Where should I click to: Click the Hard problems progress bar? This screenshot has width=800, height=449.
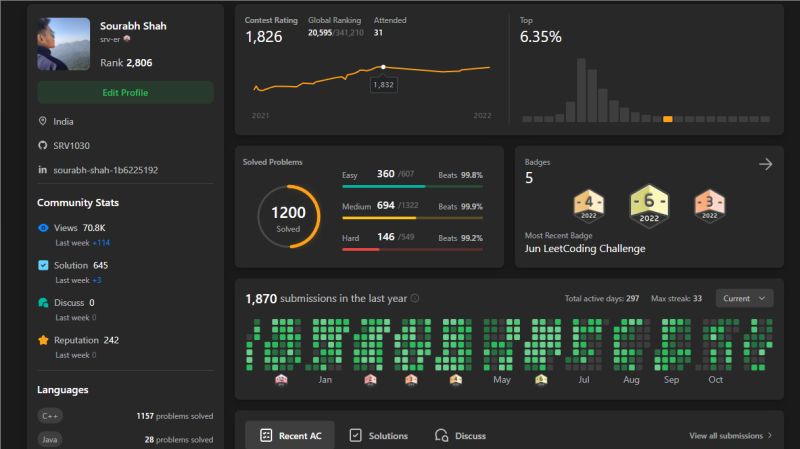coord(412,250)
